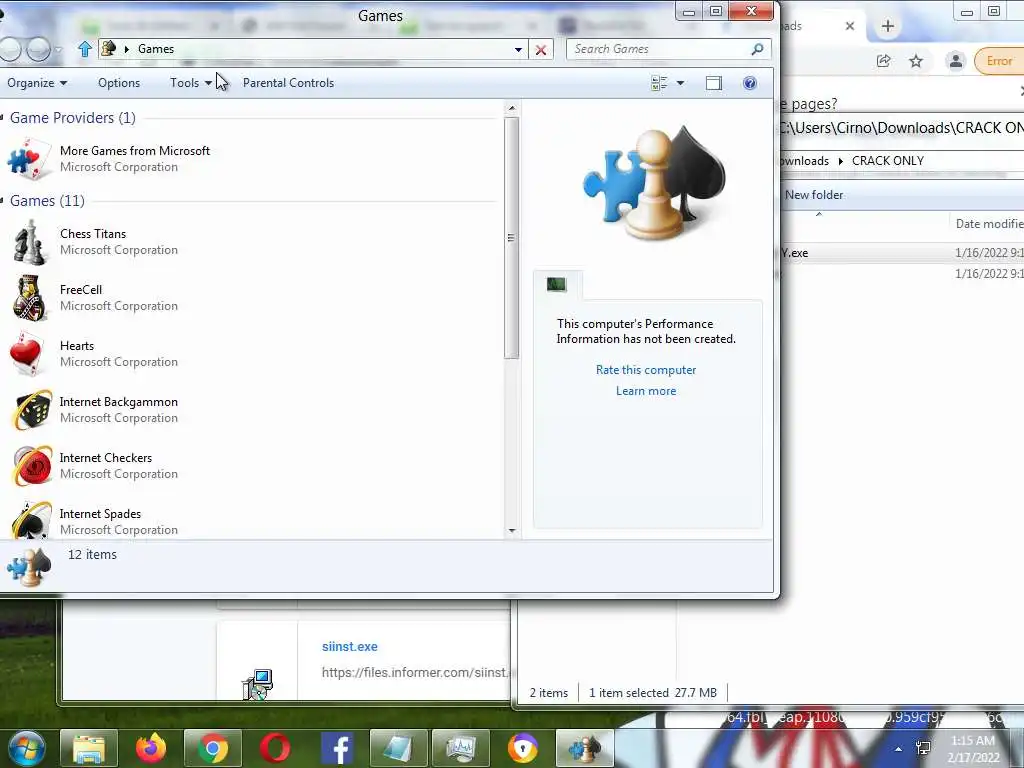This screenshot has height=768, width=1024.
Task: Click the Options toolbar item
Action: tap(119, 83)
